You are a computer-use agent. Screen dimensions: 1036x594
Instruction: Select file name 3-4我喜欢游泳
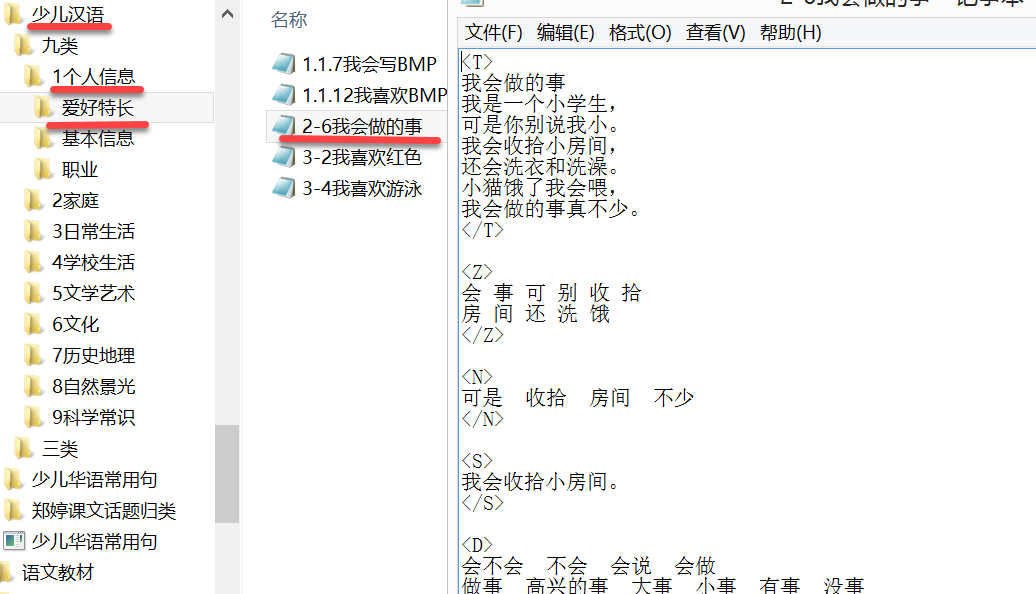pyautogui.click(x=362, y=188)
